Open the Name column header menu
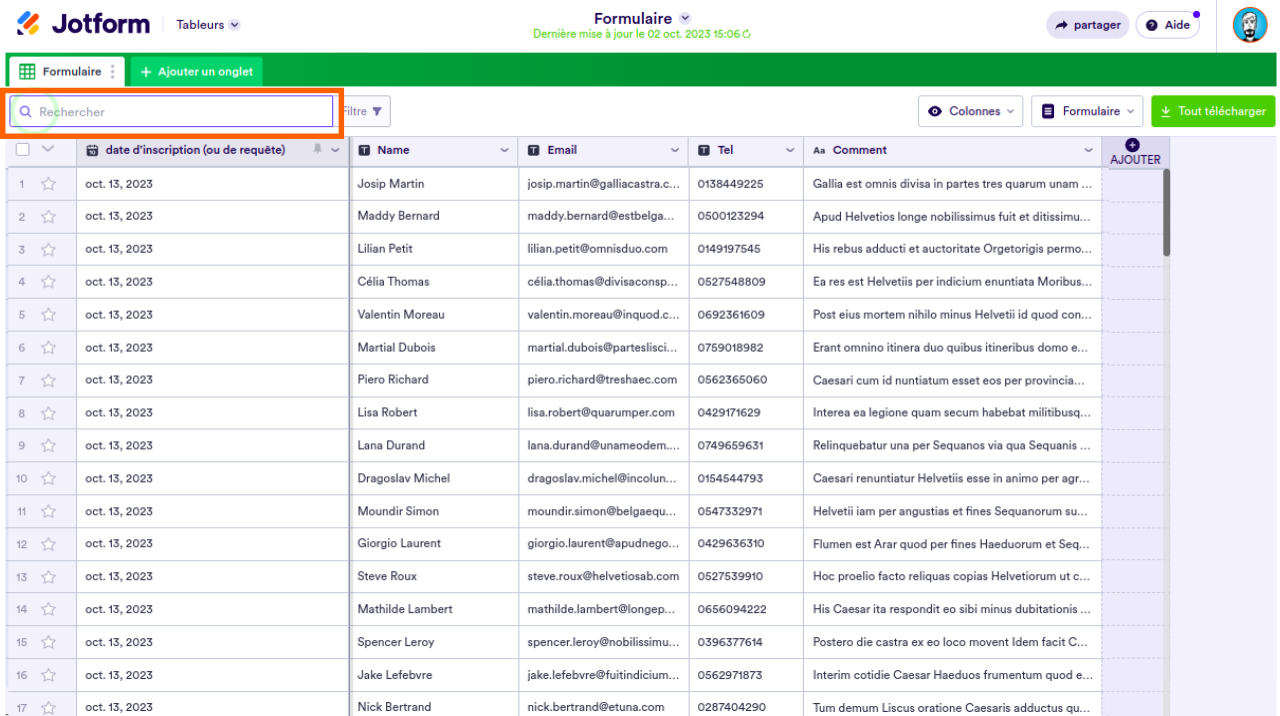The image size is (1280, 716). [504, 150]
